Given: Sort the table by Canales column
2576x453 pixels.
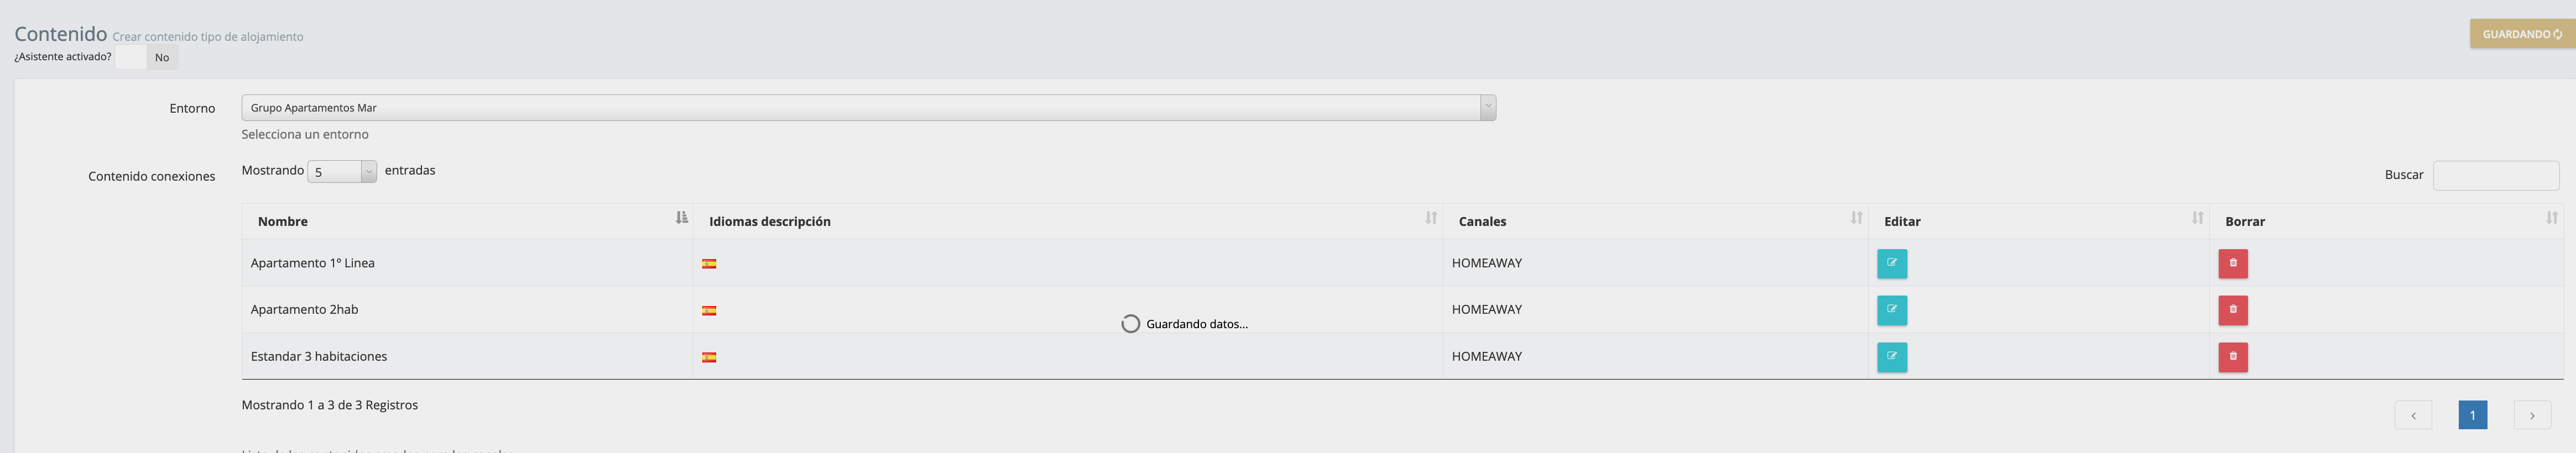Looking at the screenshot, I should pyautogui.click(x=1654, y=221).
